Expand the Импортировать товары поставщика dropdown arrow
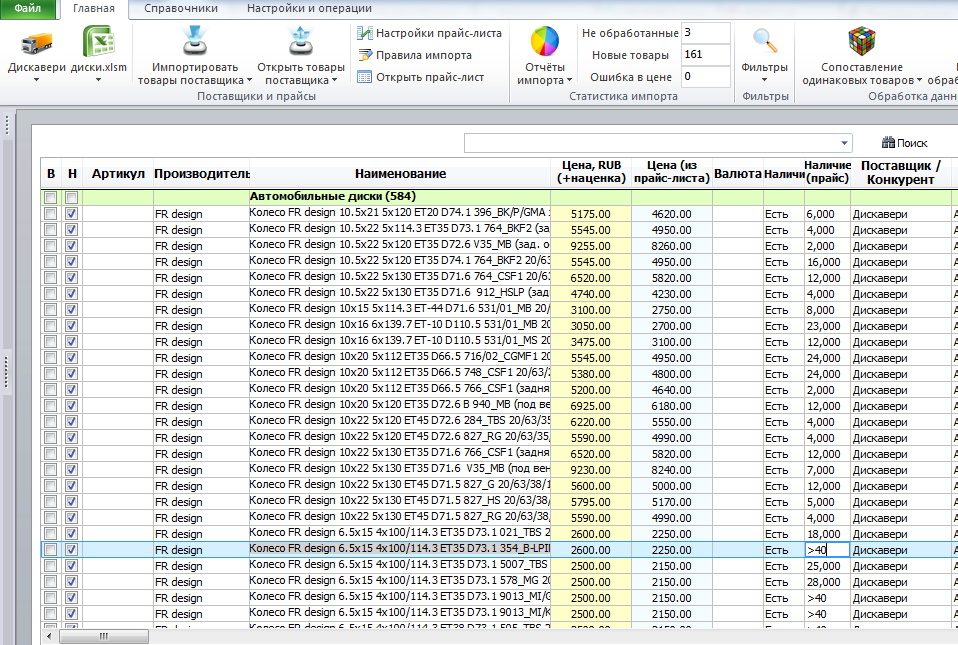 [x=249, y=80]
